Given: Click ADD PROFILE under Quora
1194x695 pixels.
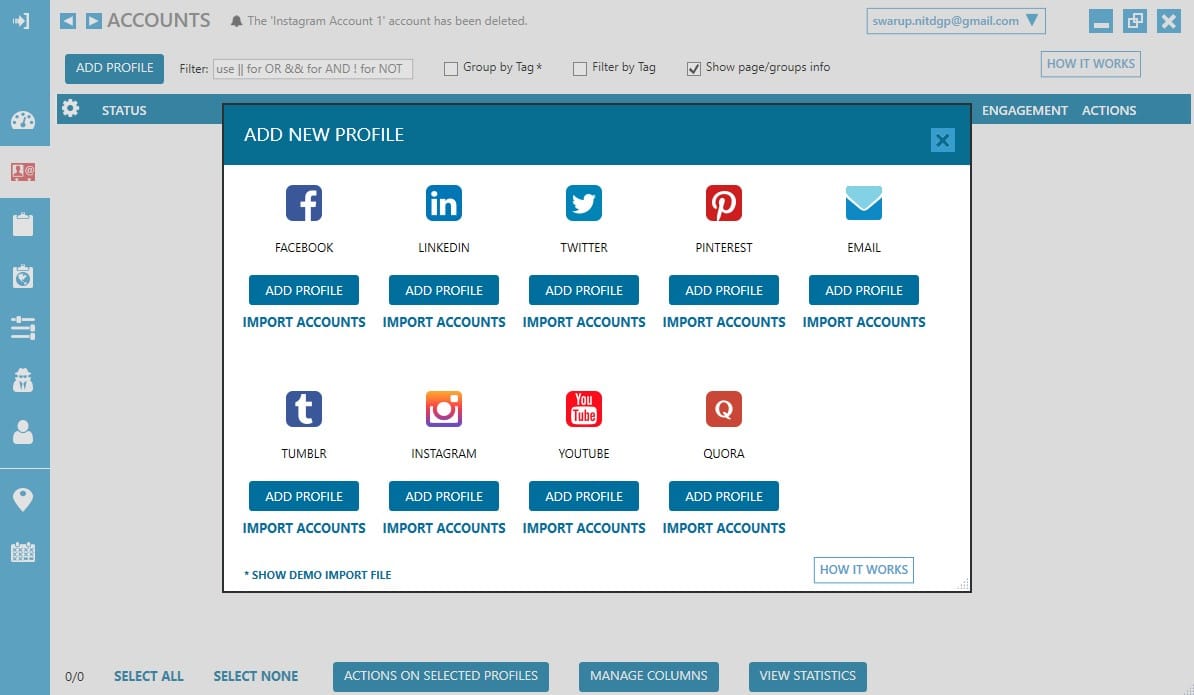Looking at the screenshot, I should pyautogui.click(x=724, y=496).
